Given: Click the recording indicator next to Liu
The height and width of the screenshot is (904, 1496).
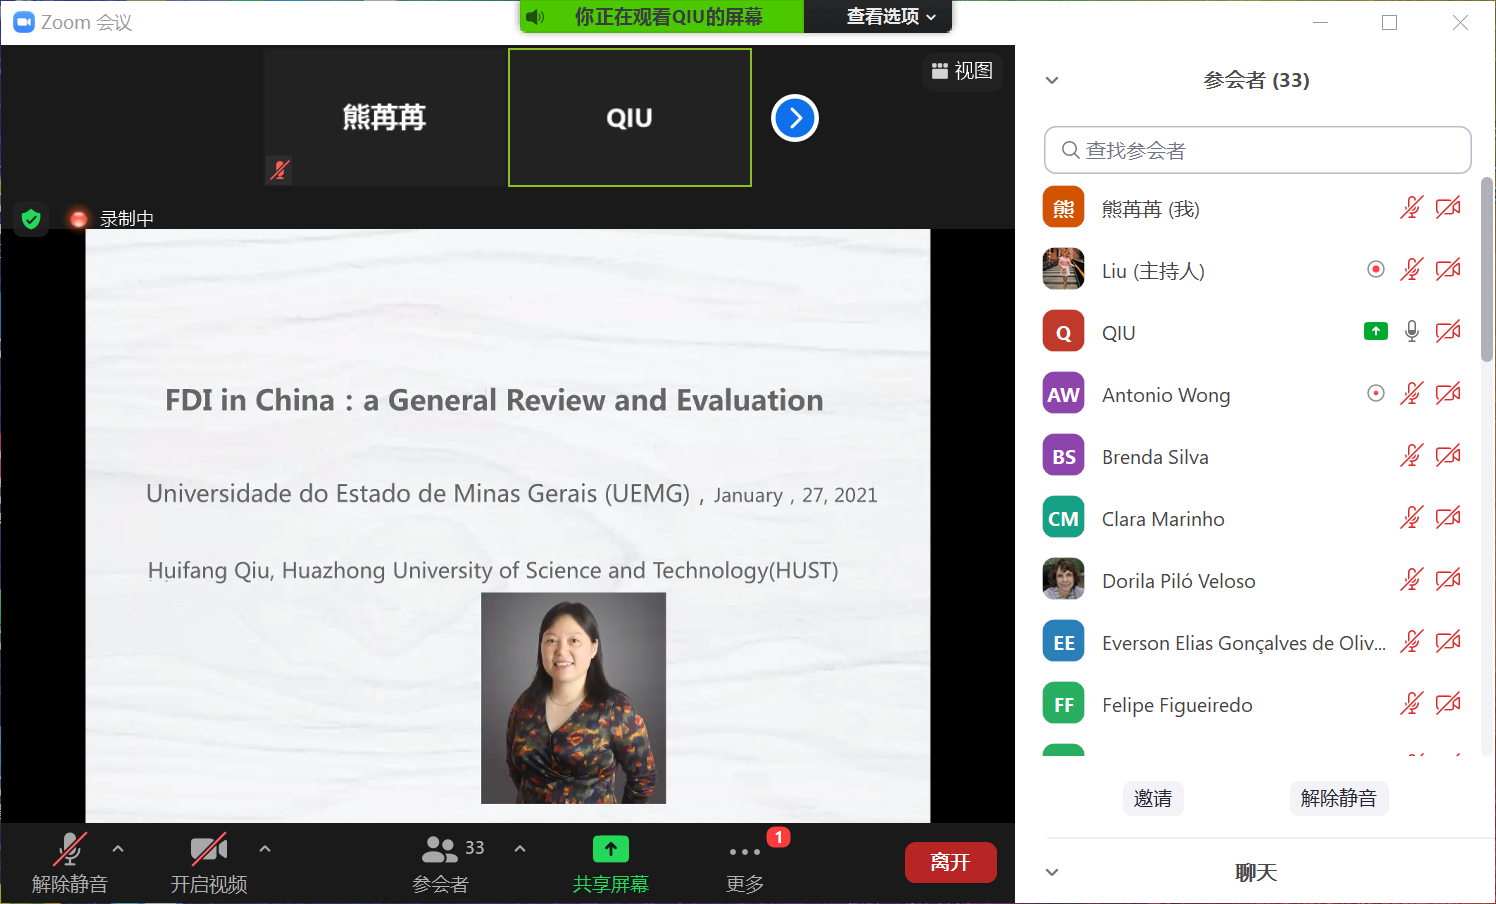Looking at the screenshot, I should click(x=1376, y=269).
